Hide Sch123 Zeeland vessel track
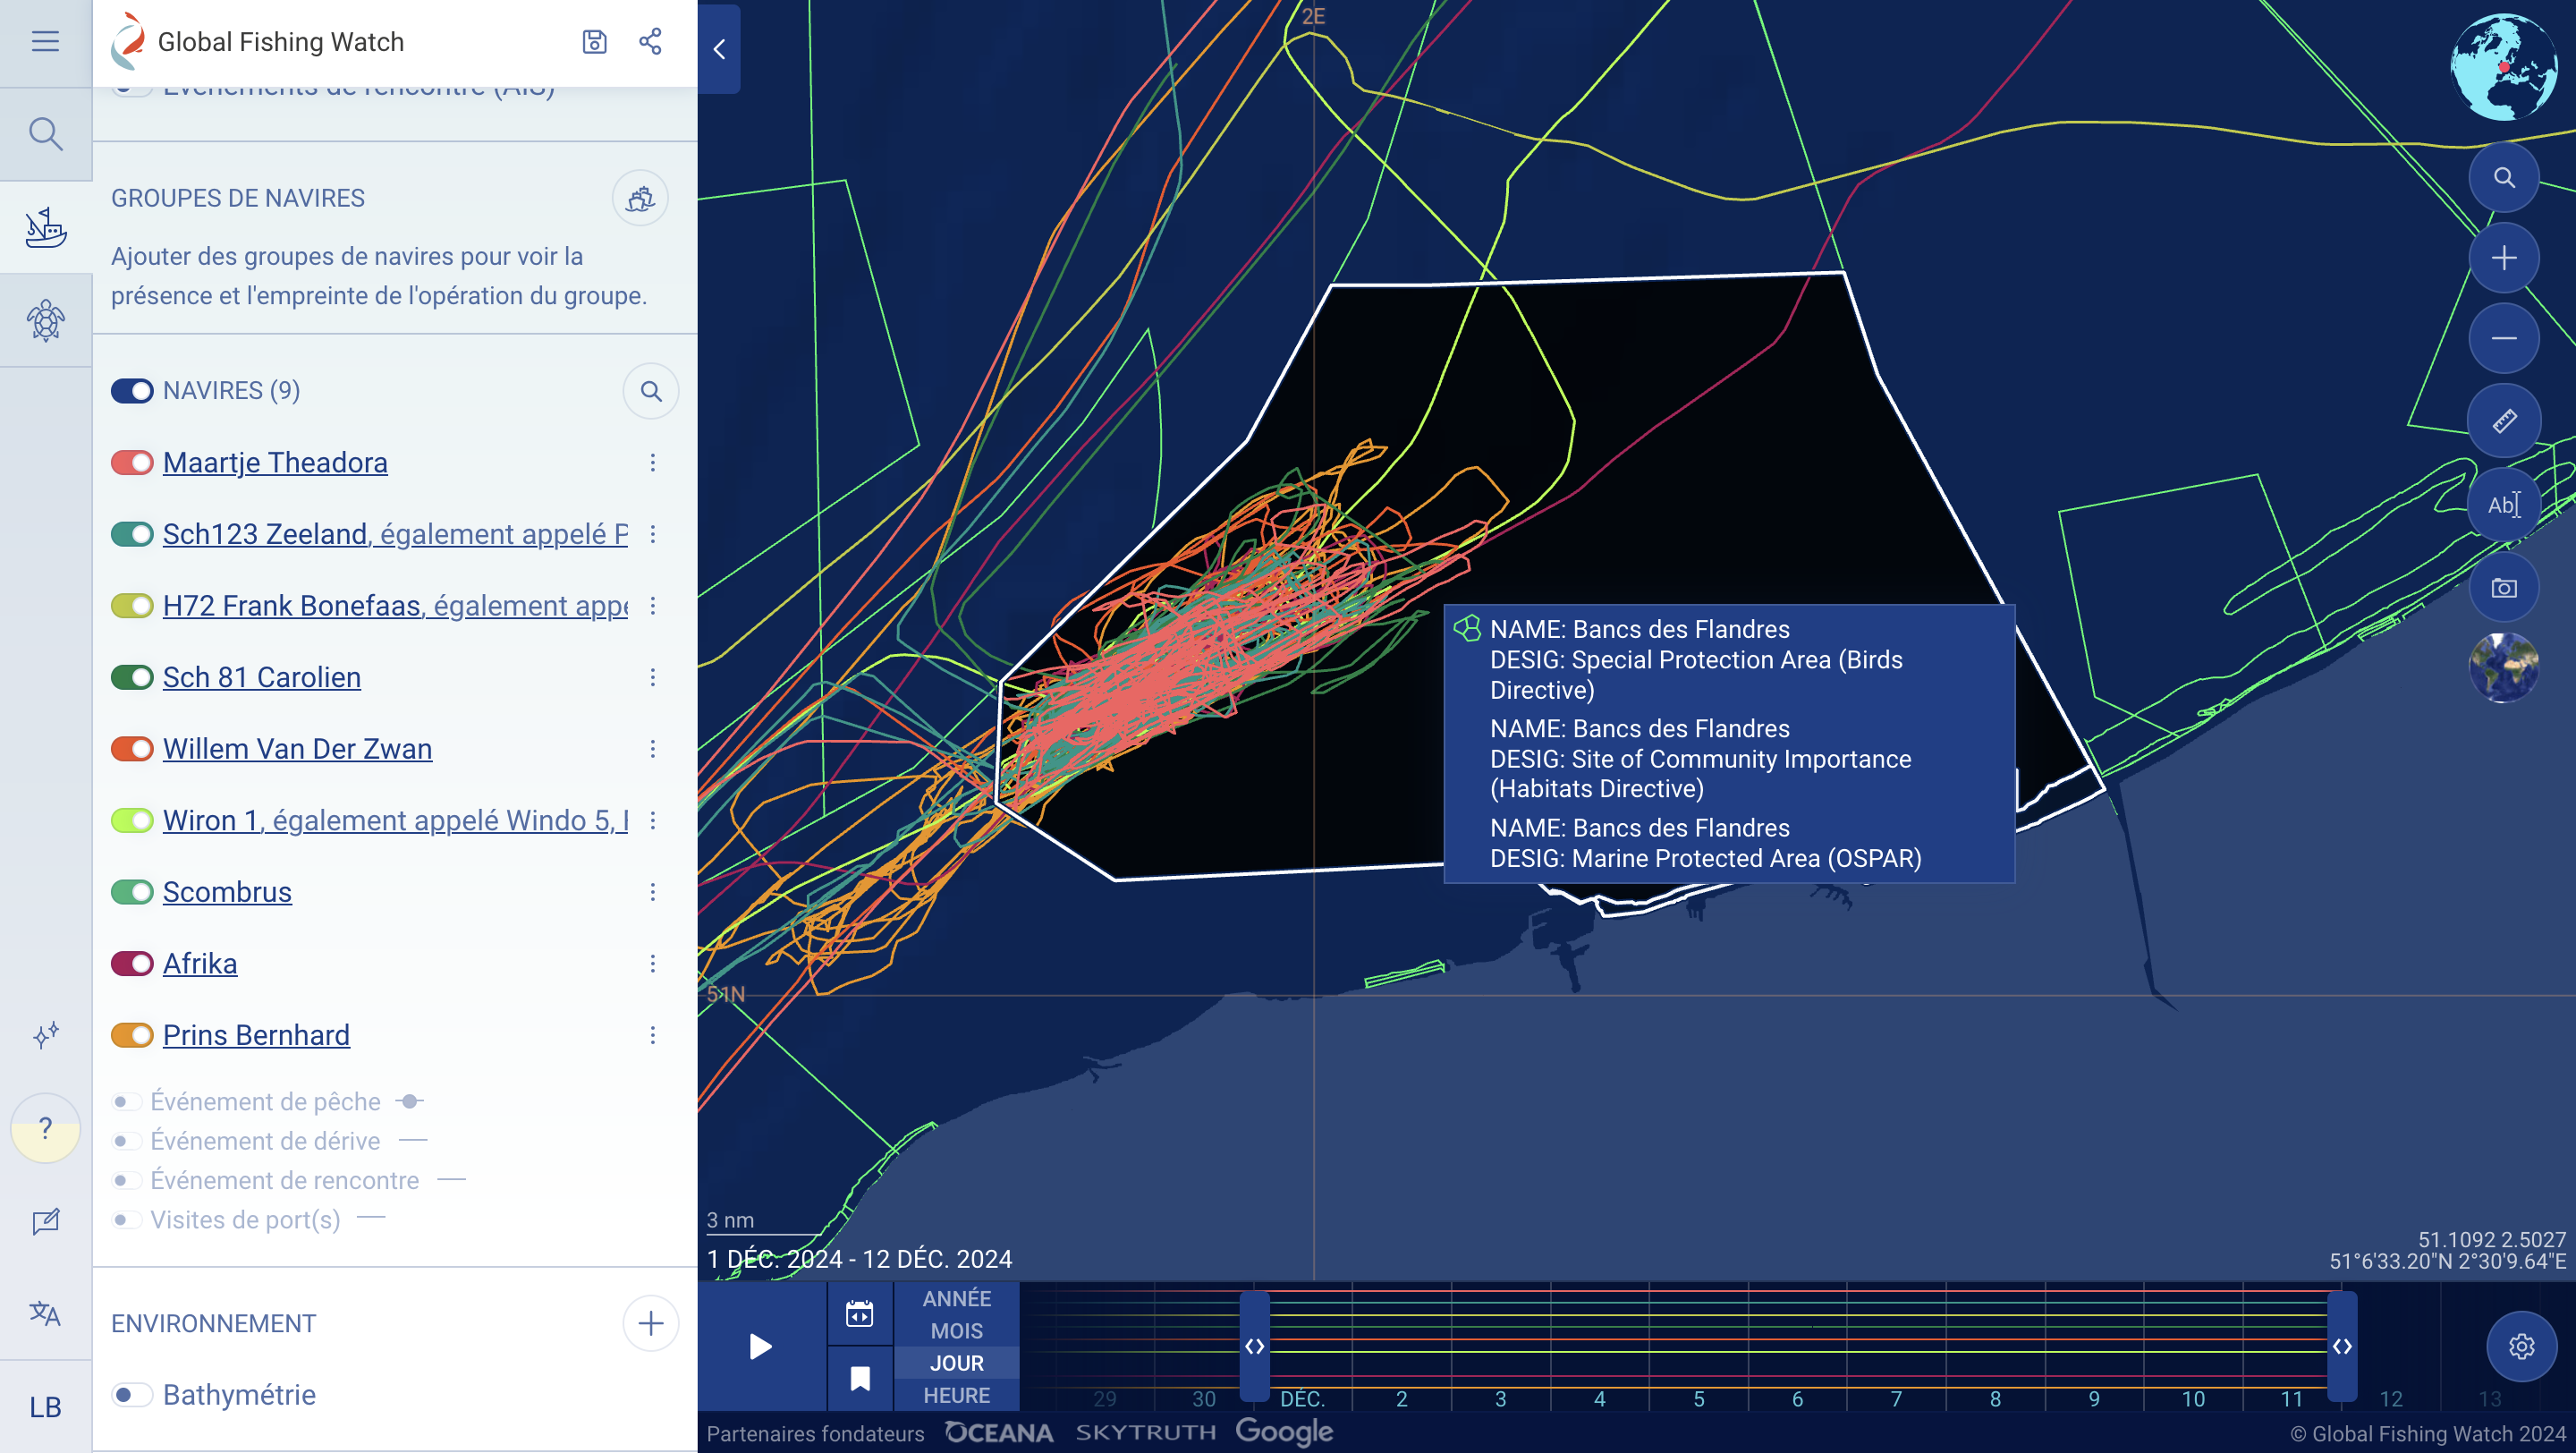Viewport: 2576px width, 1453px height. 132,534
